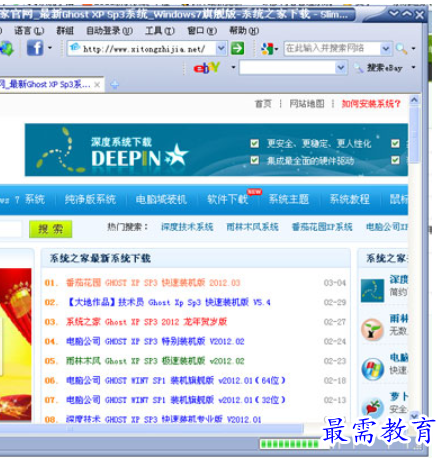
Task: Click the horizontal scrollbar at page bottom
Action: click(x=152, y=429)
